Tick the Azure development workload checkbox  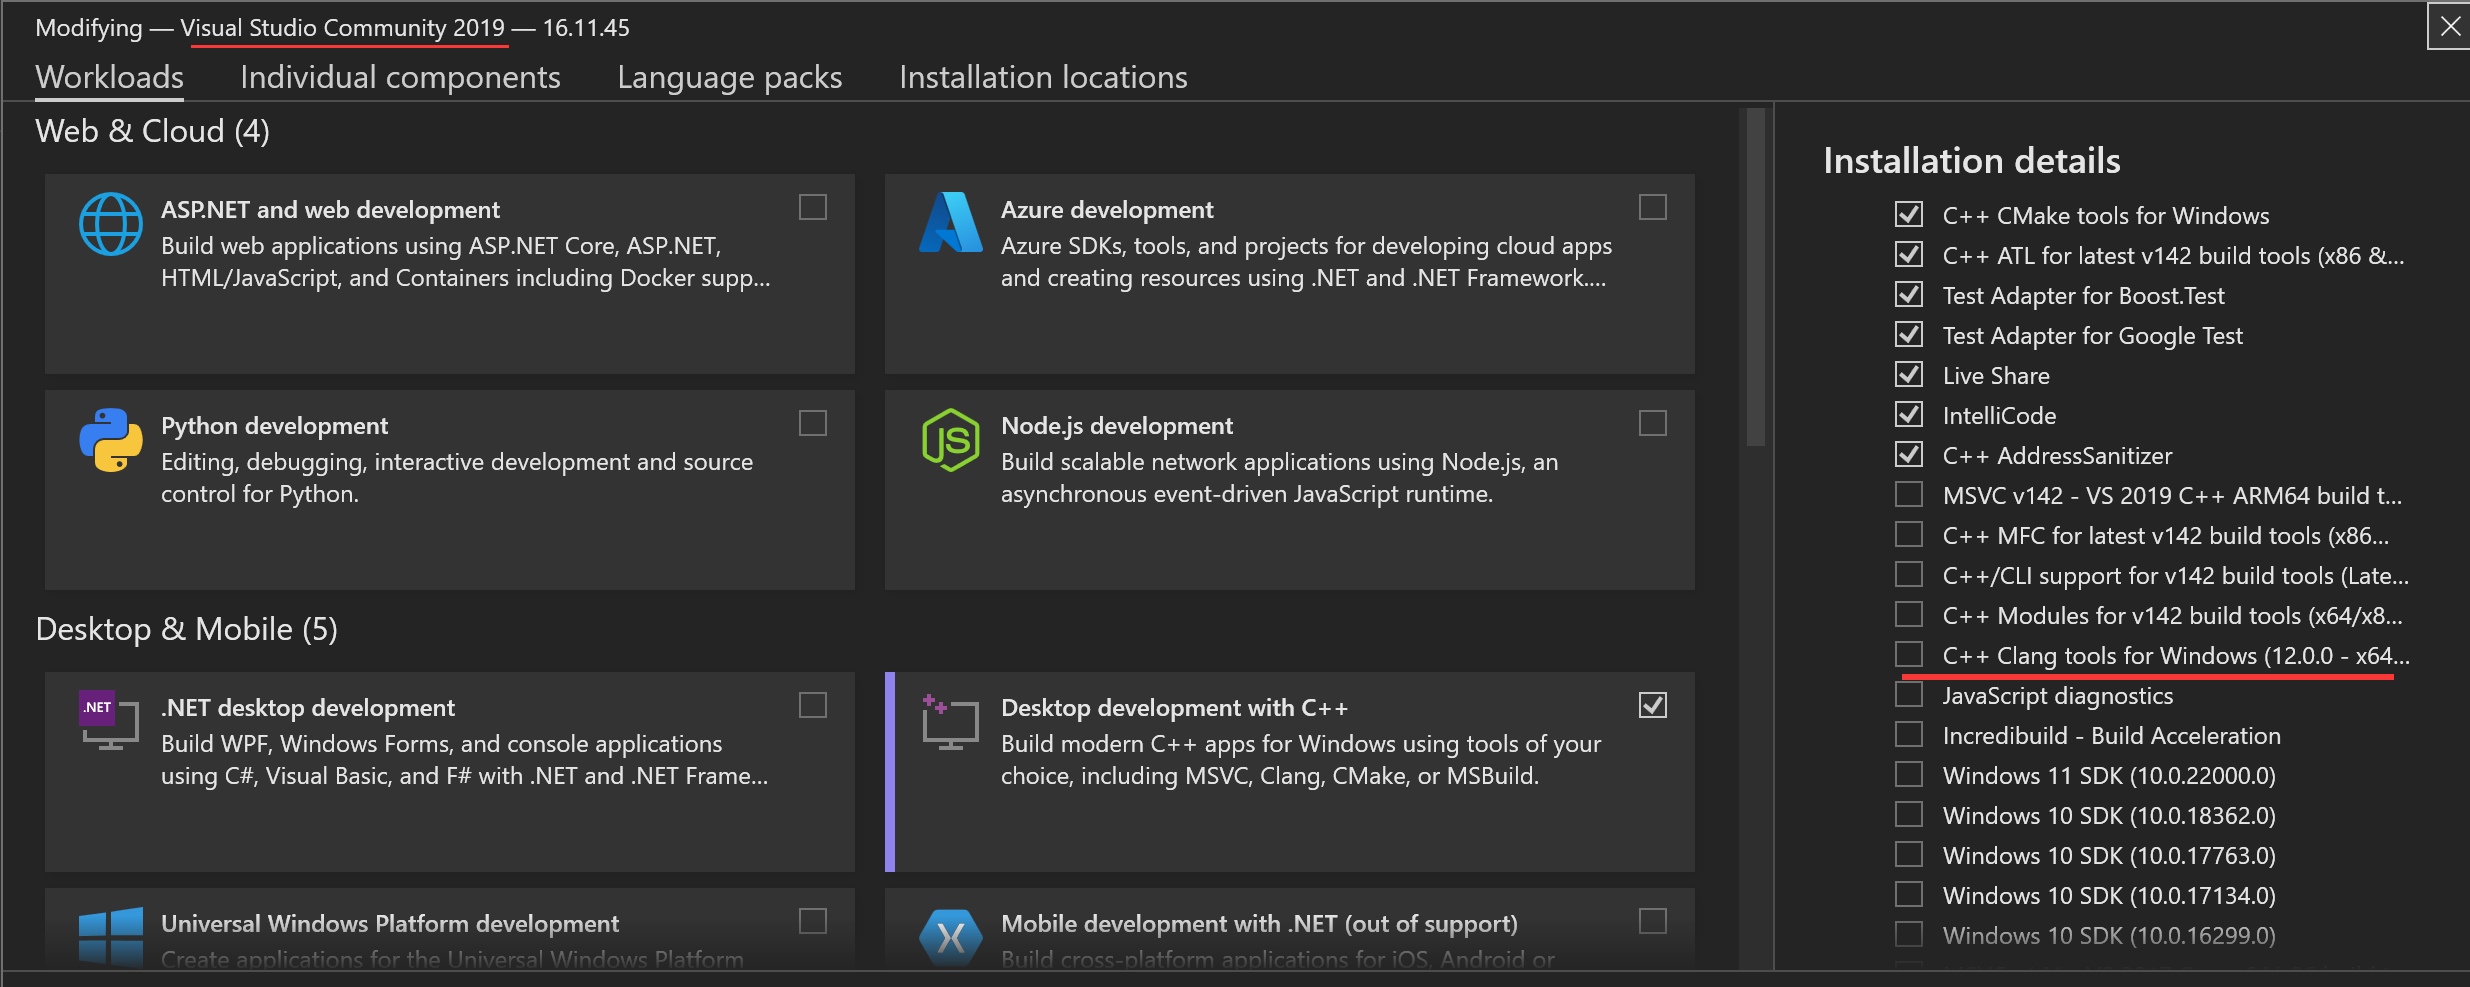coord(1653,207)
